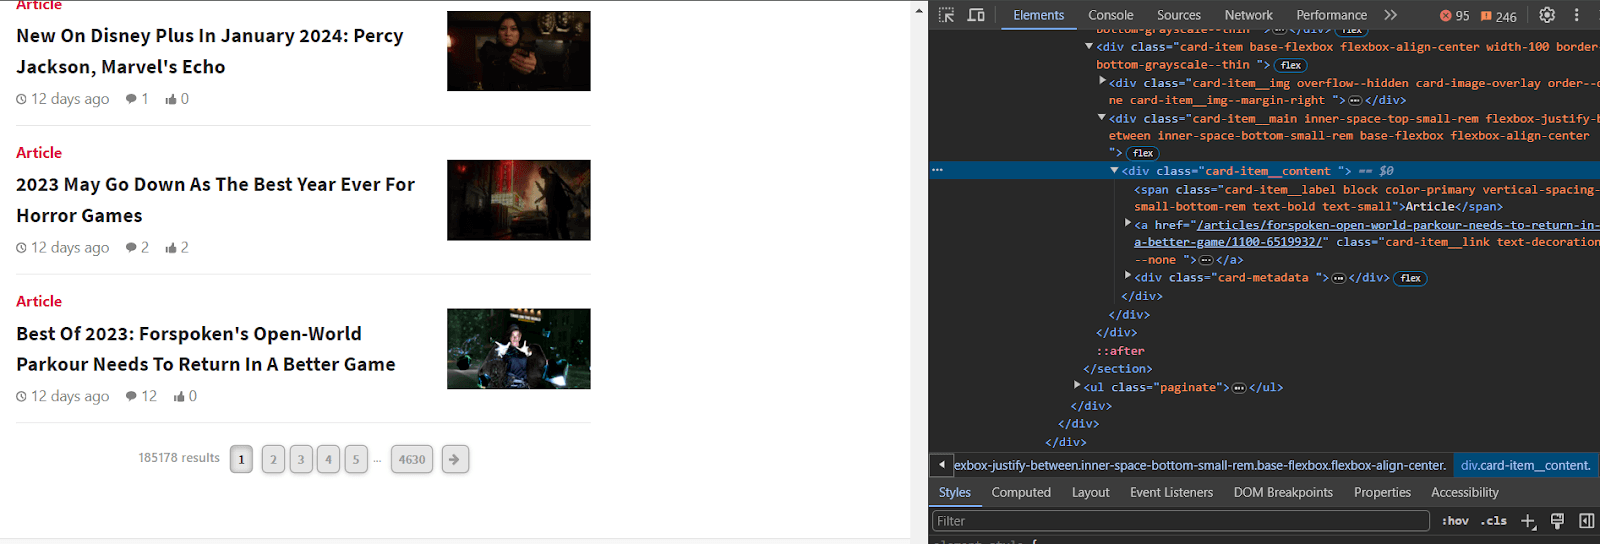Open New On Disney Plus article headline
1600x544 pixels.
pyautogui.click(x=210, y=51)
